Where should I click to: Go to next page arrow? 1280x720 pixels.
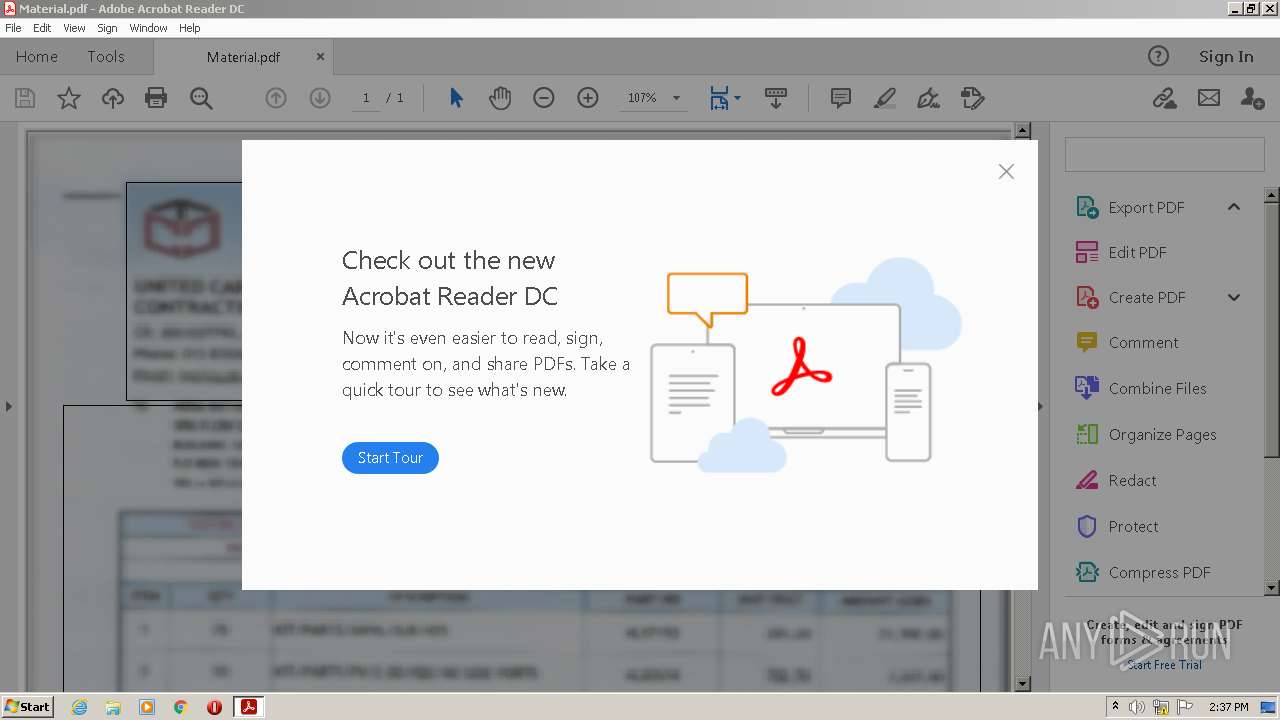point(320,98)
